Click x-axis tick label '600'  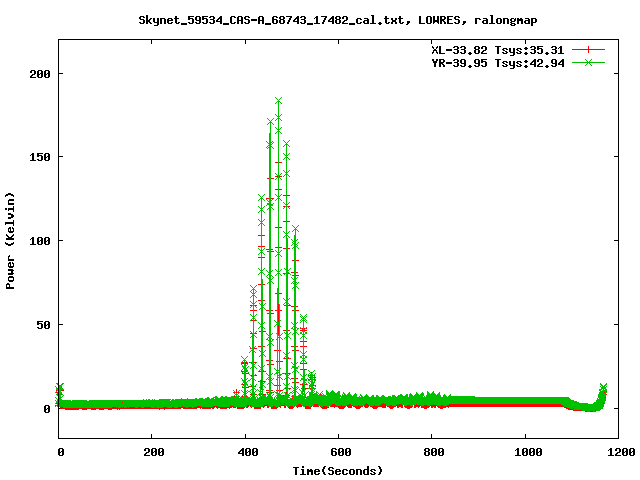tap(341, 452)
